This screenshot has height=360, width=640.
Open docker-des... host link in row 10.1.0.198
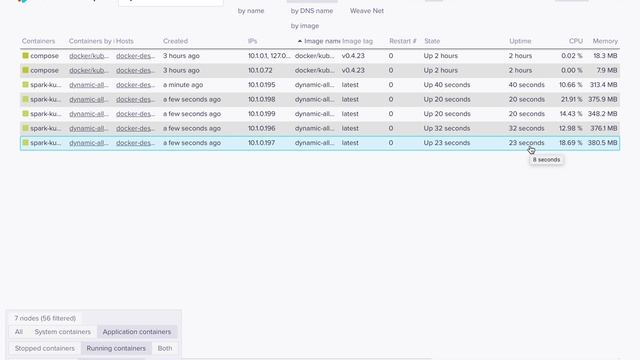[x=136, y=99]
